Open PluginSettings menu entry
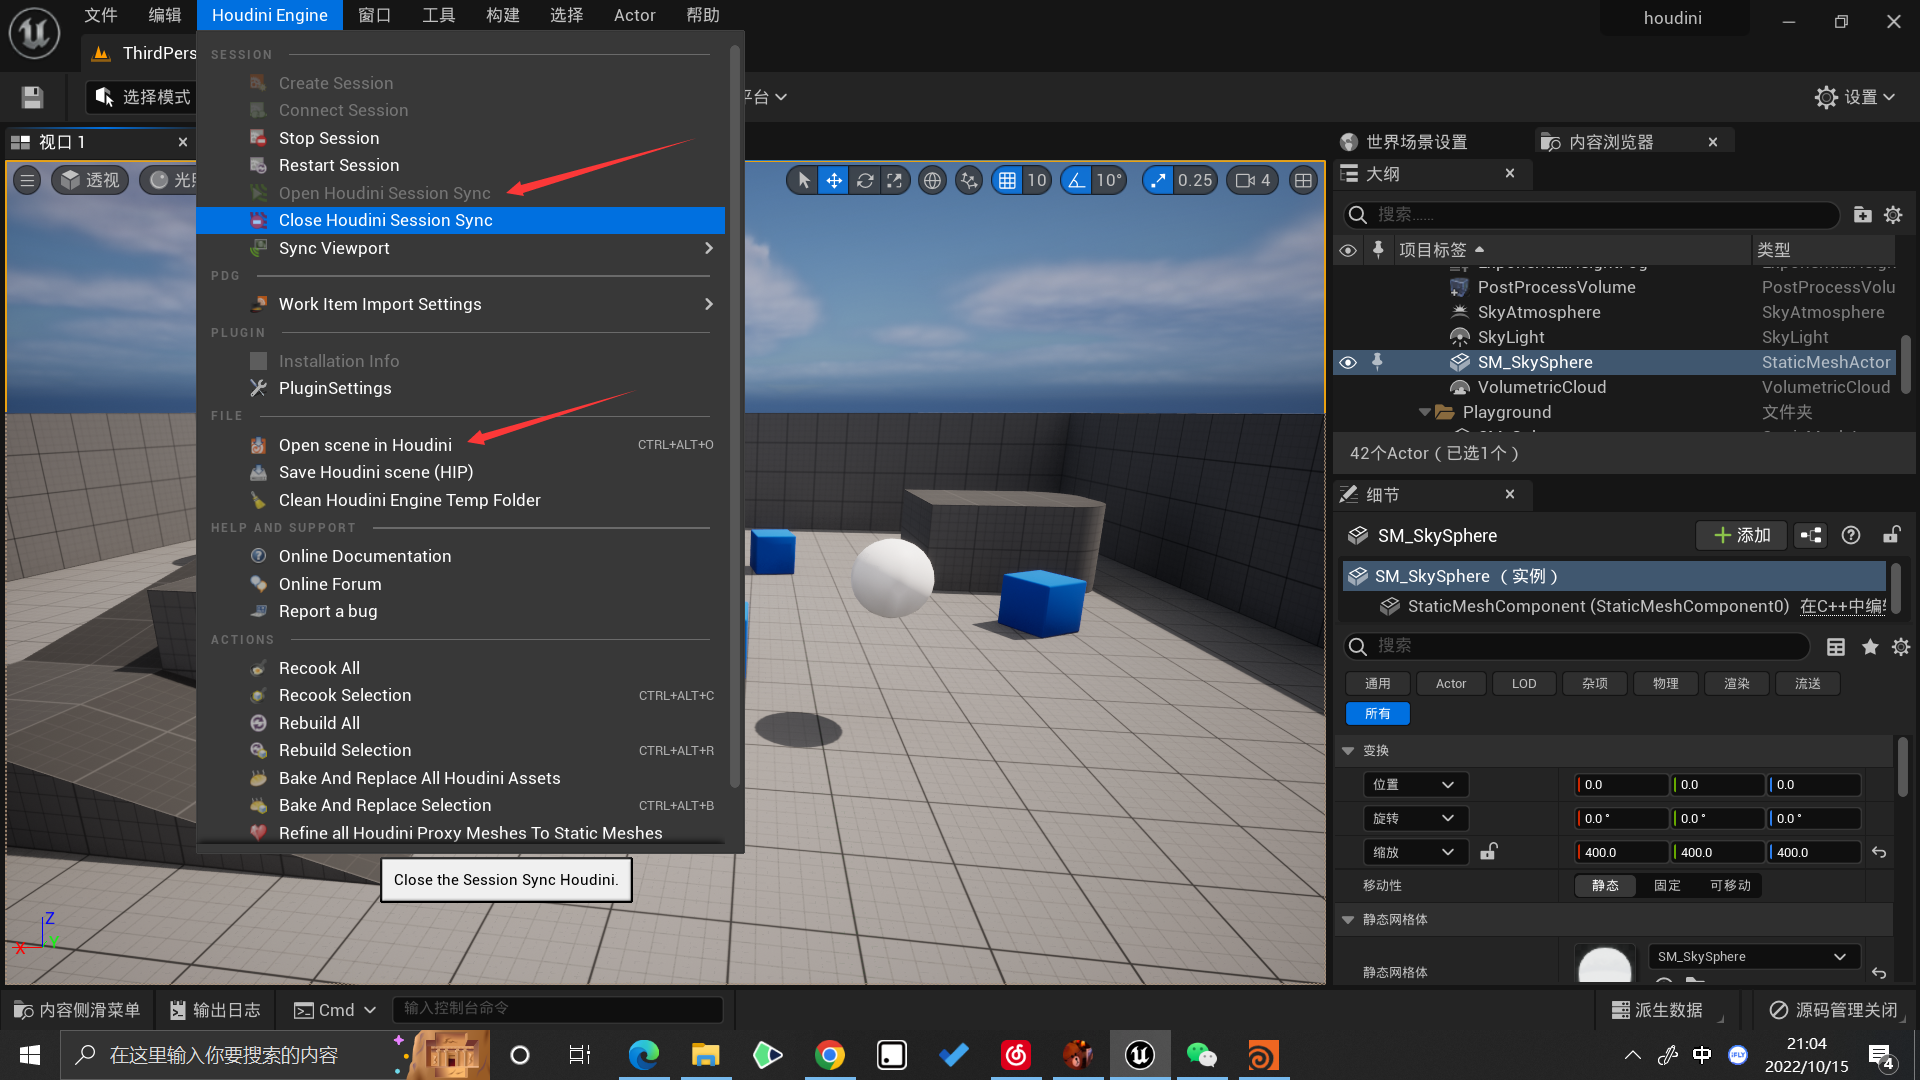 point(460,388)
